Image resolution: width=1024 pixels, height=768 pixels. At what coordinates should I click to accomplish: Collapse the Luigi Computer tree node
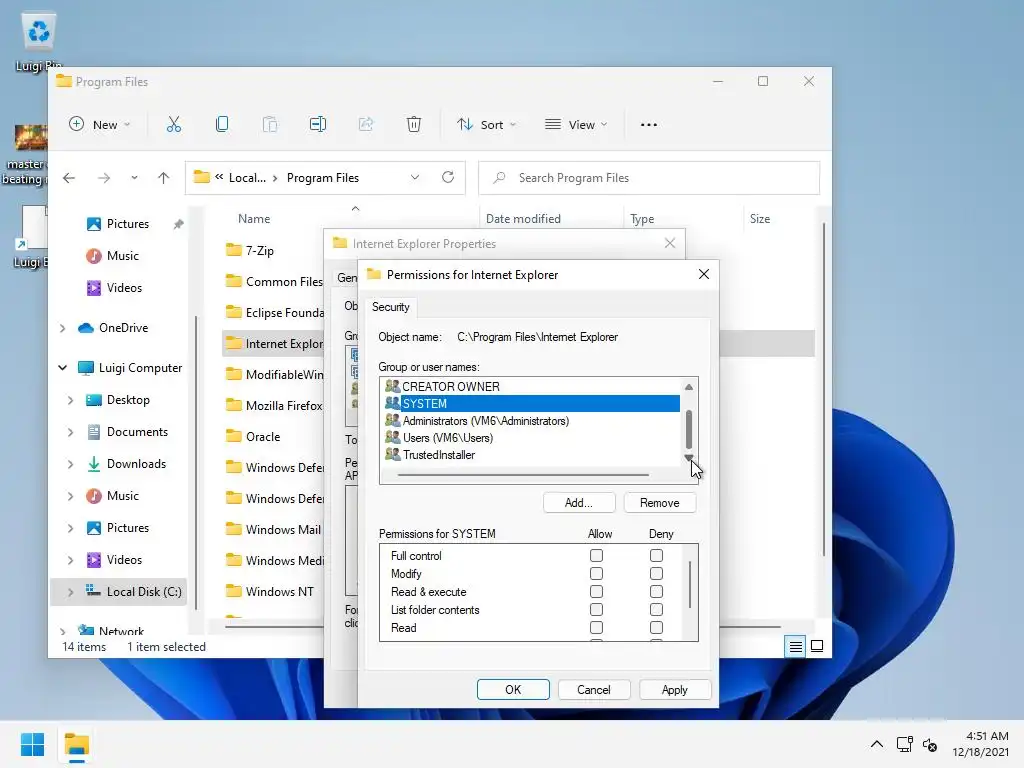(63, 368)
